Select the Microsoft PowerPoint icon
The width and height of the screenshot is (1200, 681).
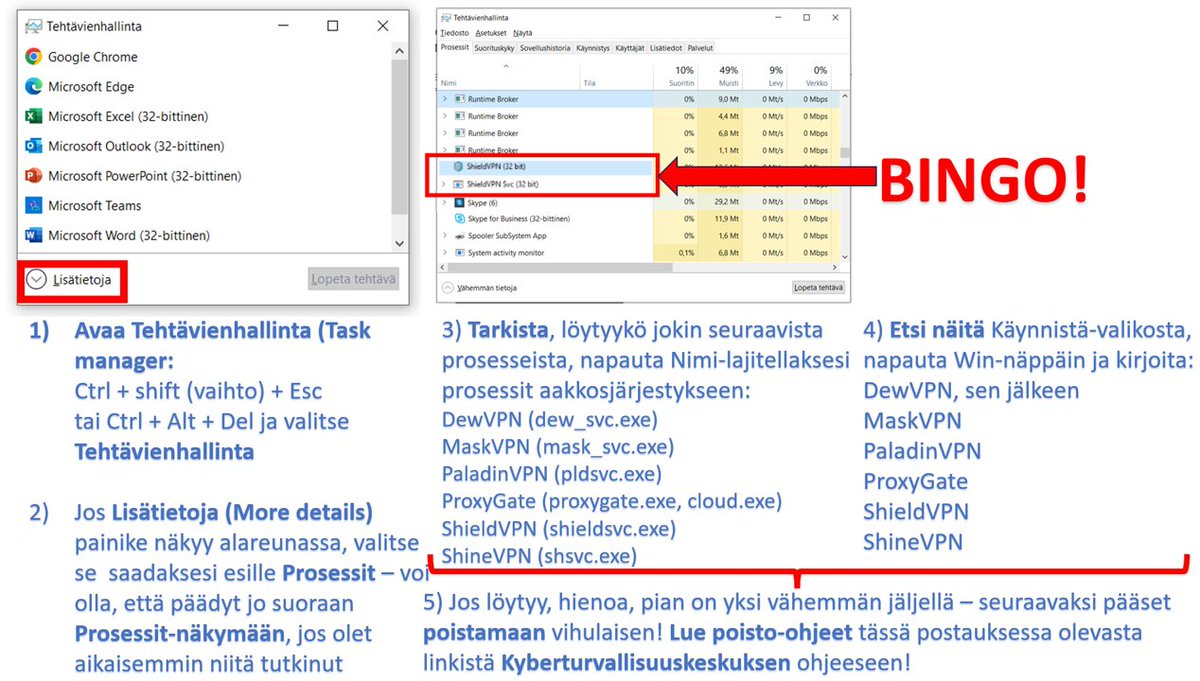click(33, 176)
